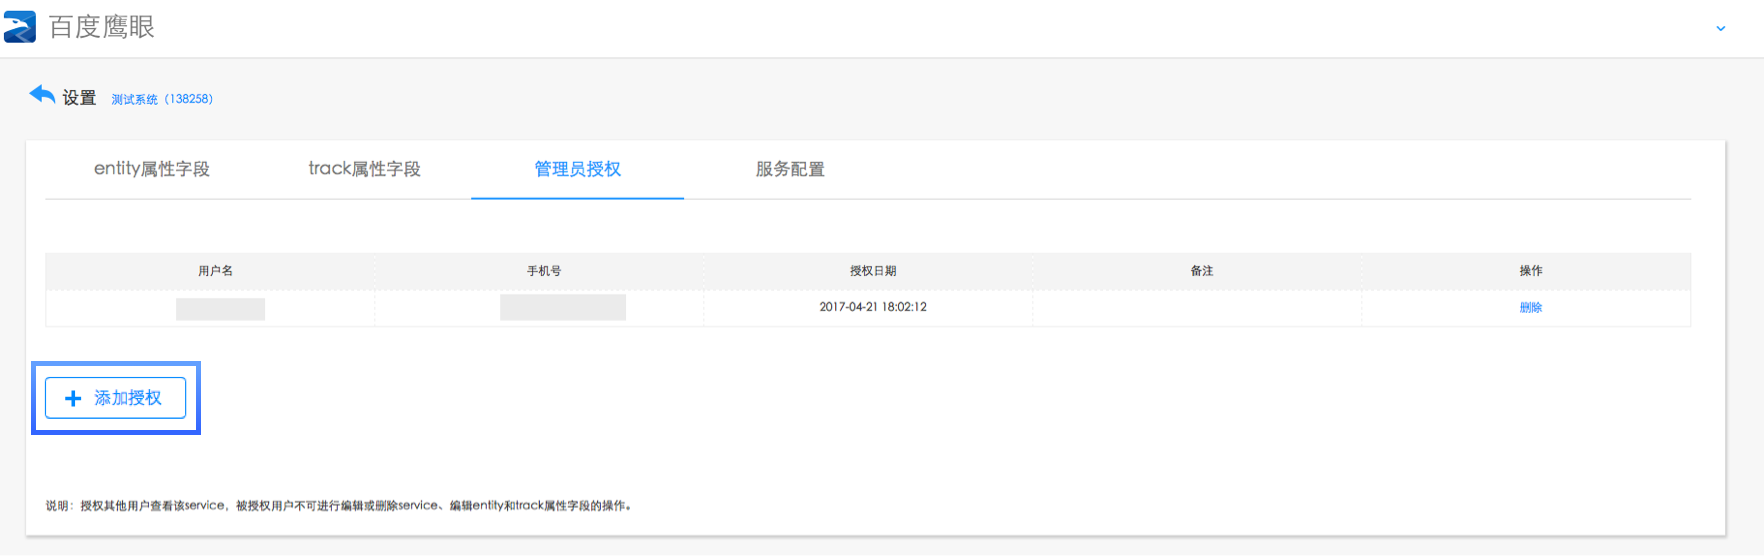This screenshot has height=556, width=1764.
Task: Click the 备注 column header
Action: (x=1202, y=271)
